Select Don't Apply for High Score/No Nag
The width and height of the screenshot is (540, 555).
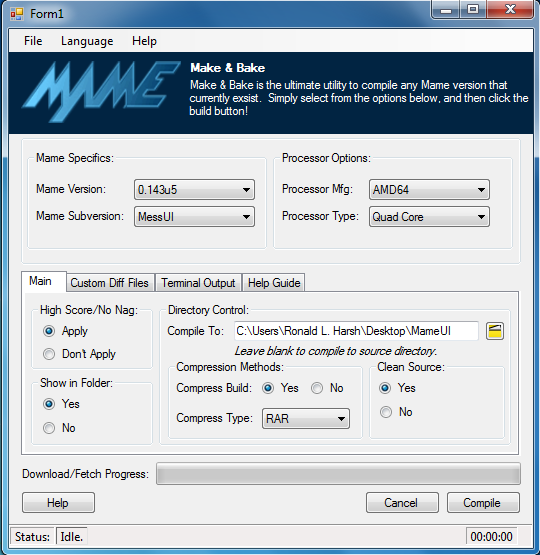(49, 354)
